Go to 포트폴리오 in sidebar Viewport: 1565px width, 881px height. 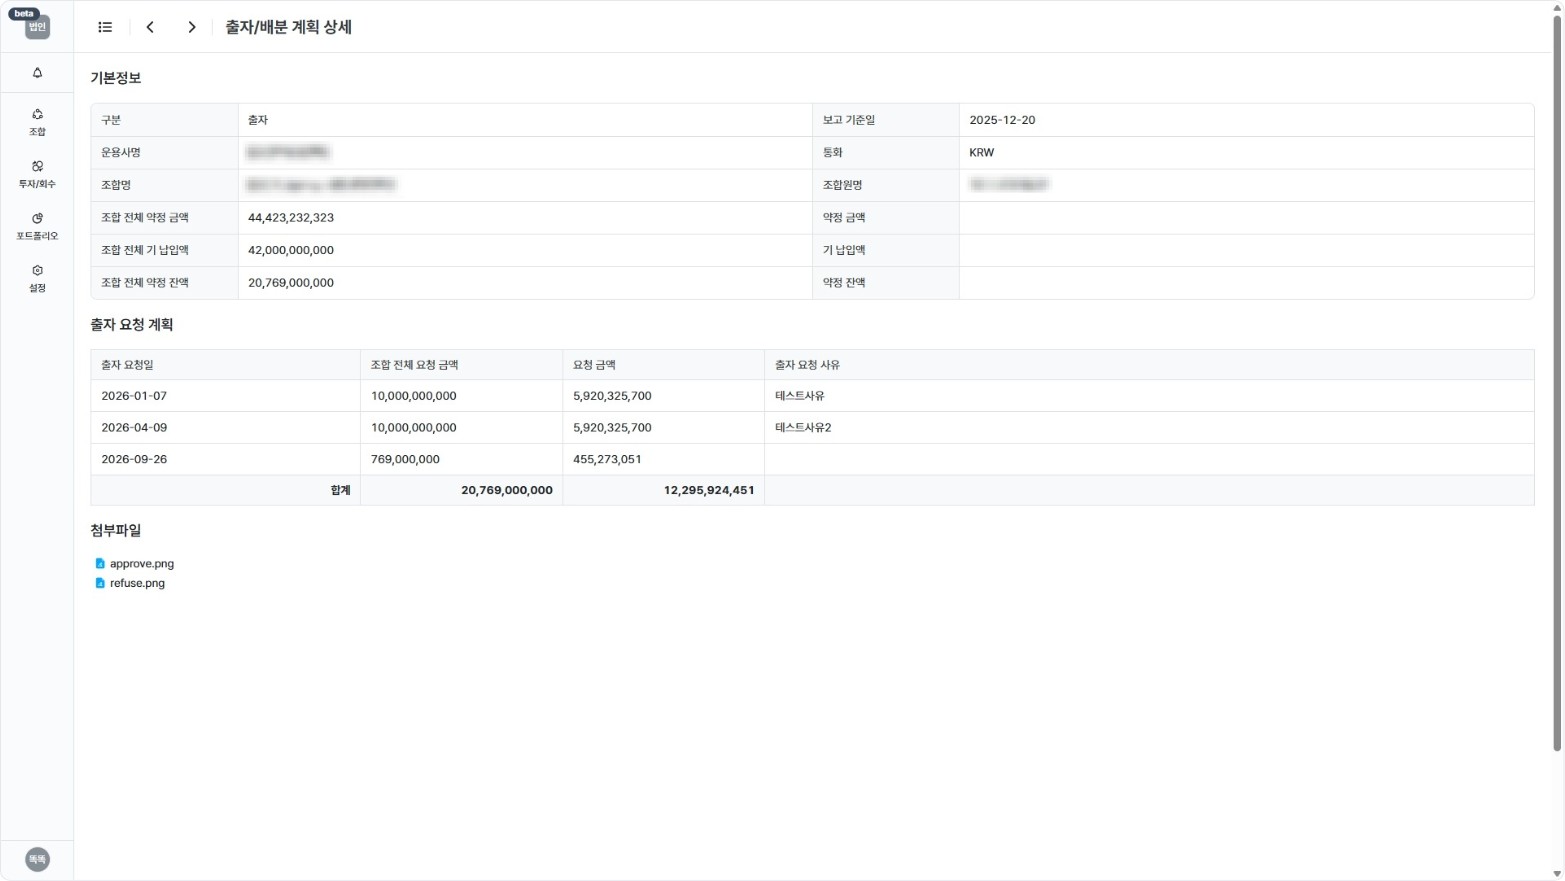pyautogui.click(x=37, y=225)
